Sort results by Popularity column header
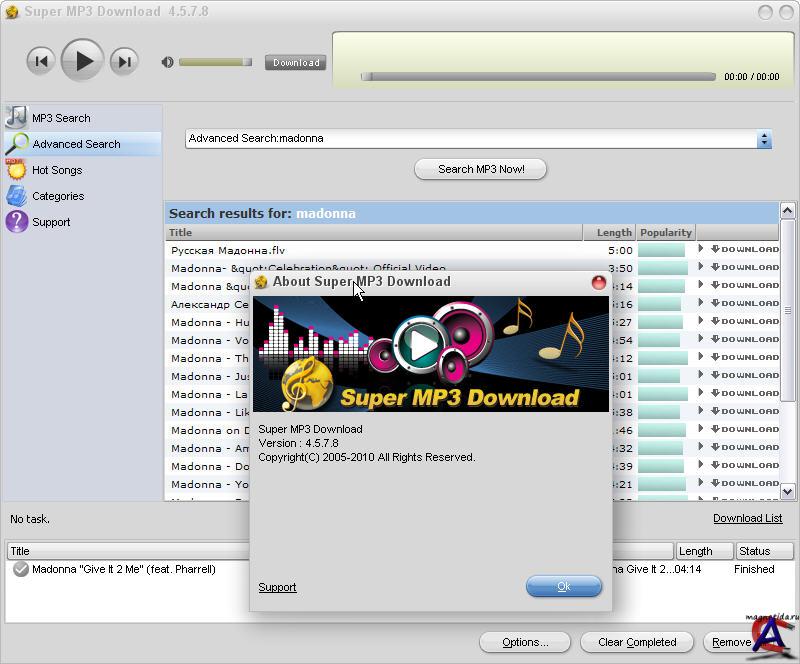This screenshot has height=664, width=800. click(665, 232)
